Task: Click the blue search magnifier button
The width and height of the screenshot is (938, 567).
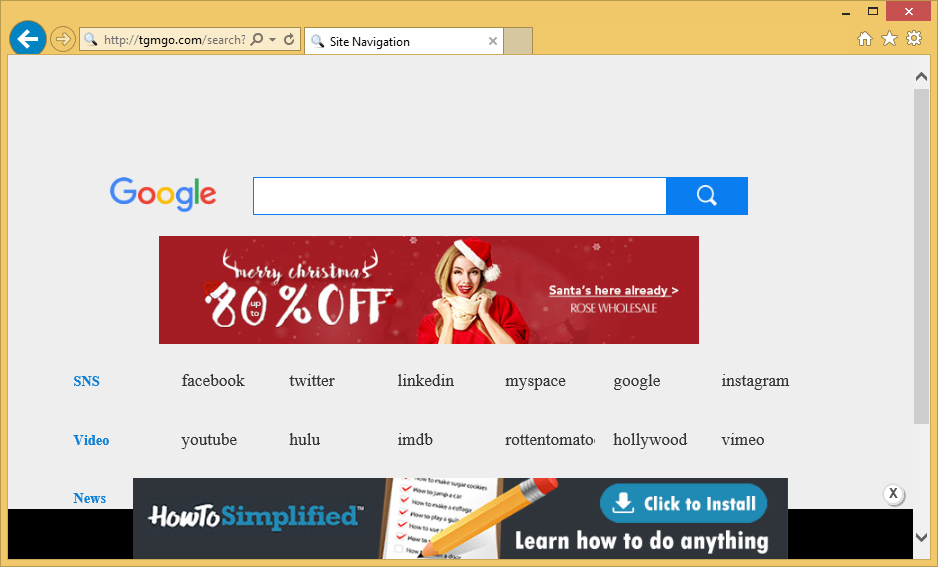Action: tap(707, 196)
